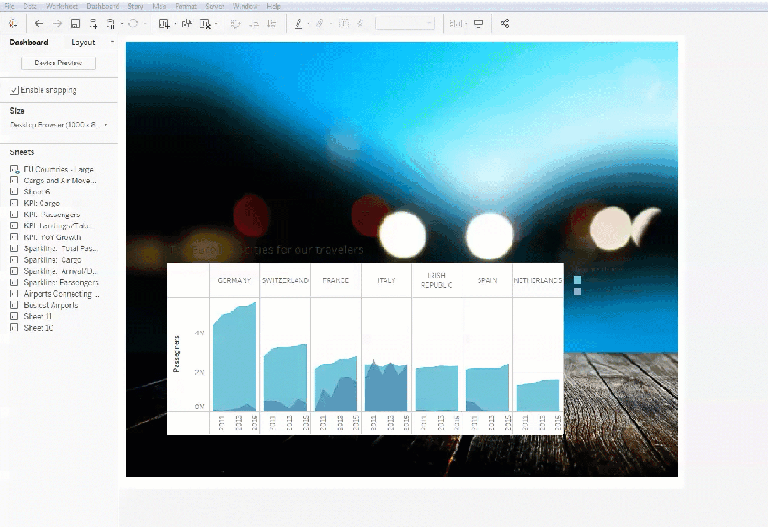
Task: Open the highlight dropdown arrow
Action: pos(308,24)
